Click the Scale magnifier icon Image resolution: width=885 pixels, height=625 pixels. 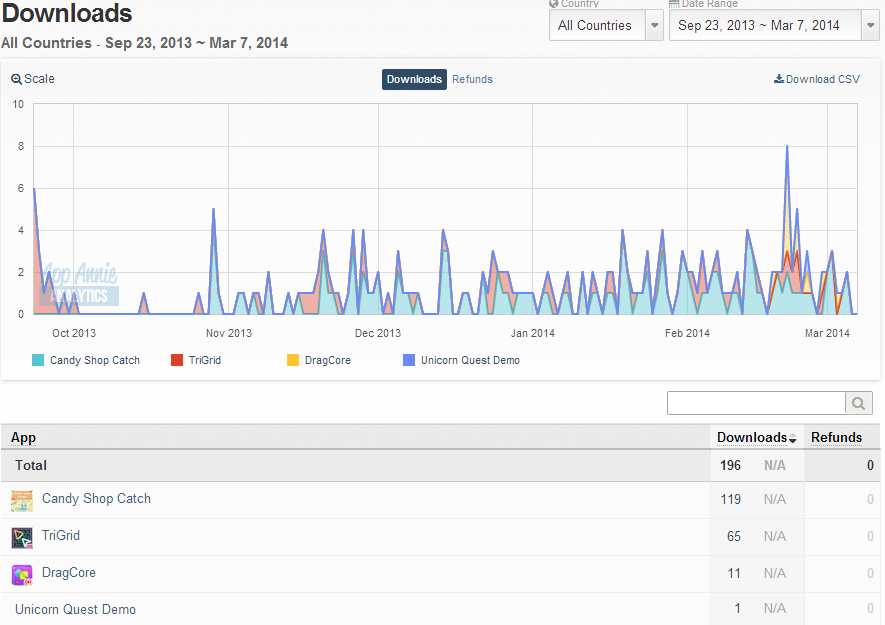[16, 79]
